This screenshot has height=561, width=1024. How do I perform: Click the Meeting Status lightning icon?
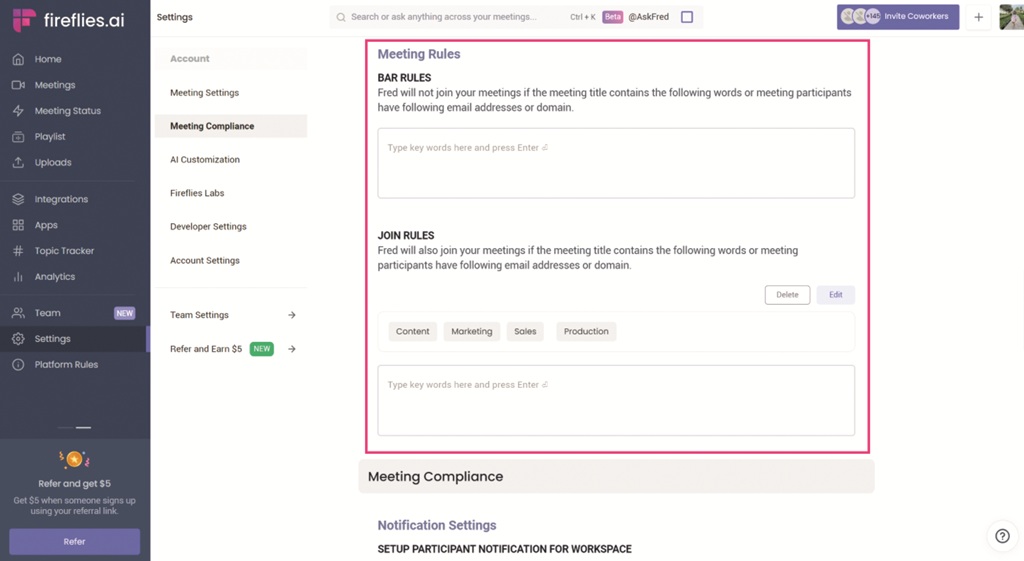tap(18, 111)
